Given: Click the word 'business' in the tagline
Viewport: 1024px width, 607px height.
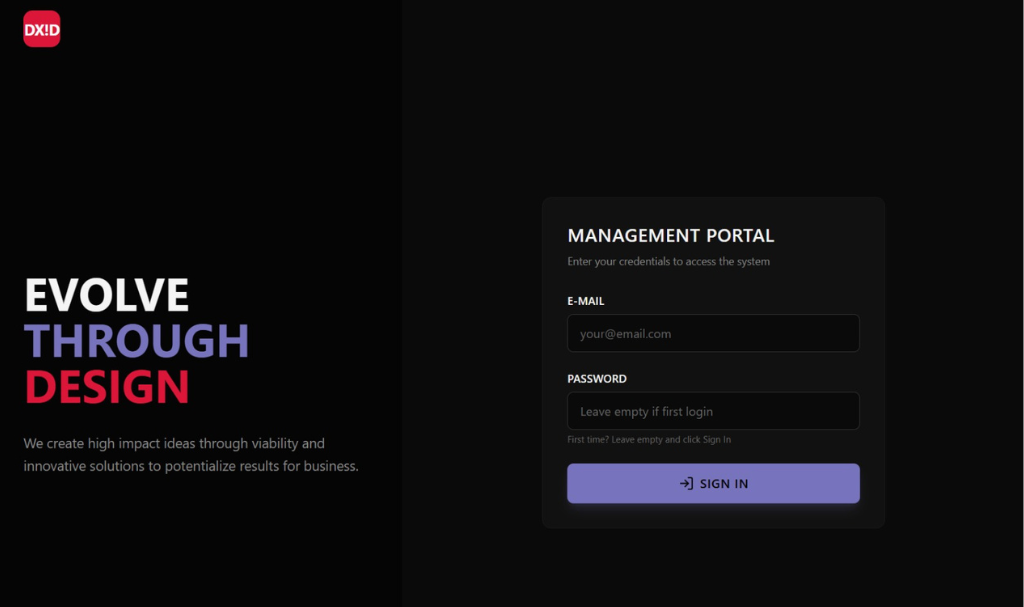Looking at the screenshot, I should coord(330,466).
